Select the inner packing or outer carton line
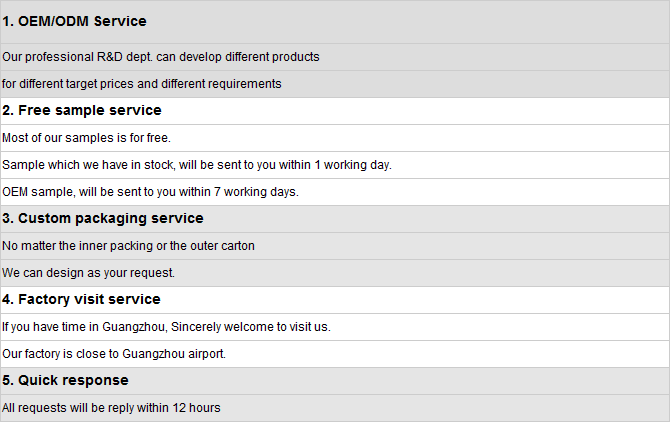The width and height of the screenshot is (671, 423). pos(128,246)
